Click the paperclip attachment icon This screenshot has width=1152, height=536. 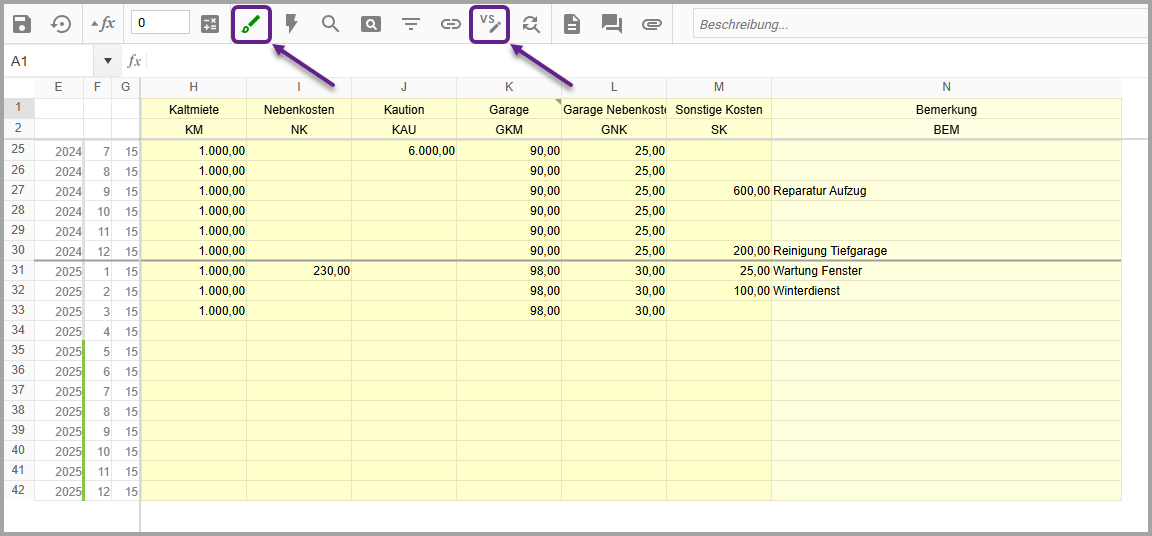[652, 24]
